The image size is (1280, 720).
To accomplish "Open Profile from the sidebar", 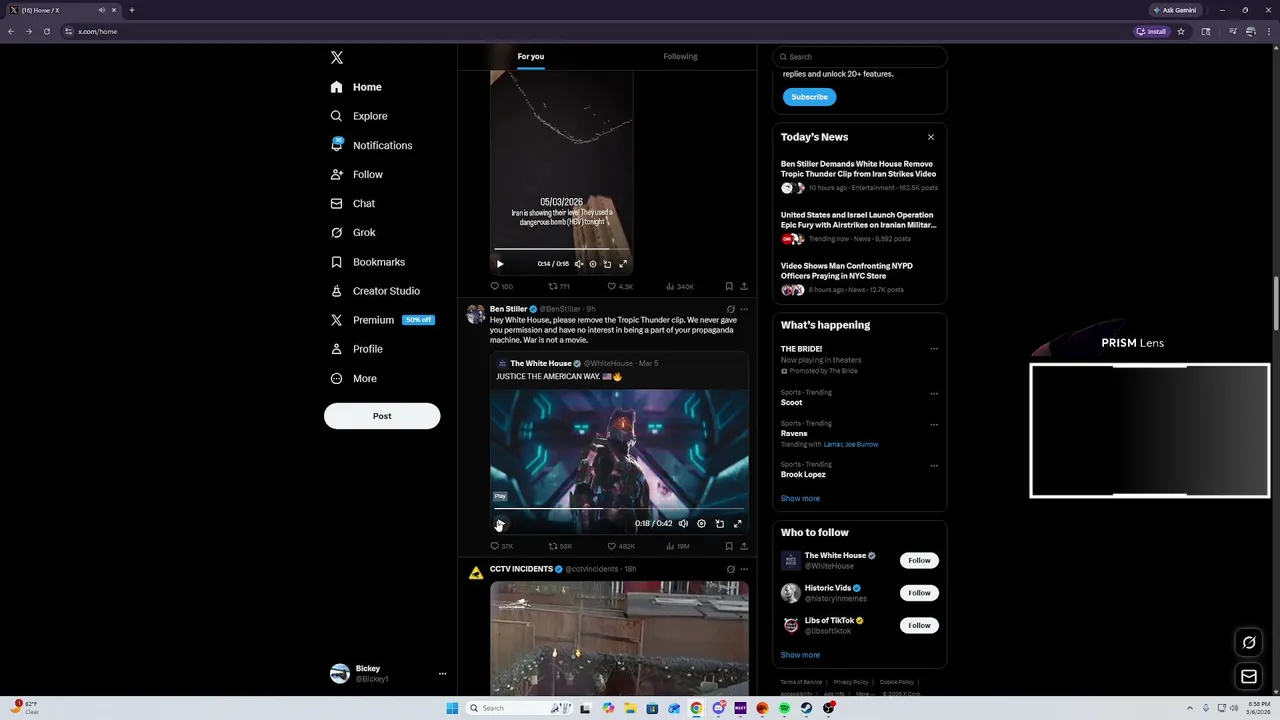I will 357,349.
